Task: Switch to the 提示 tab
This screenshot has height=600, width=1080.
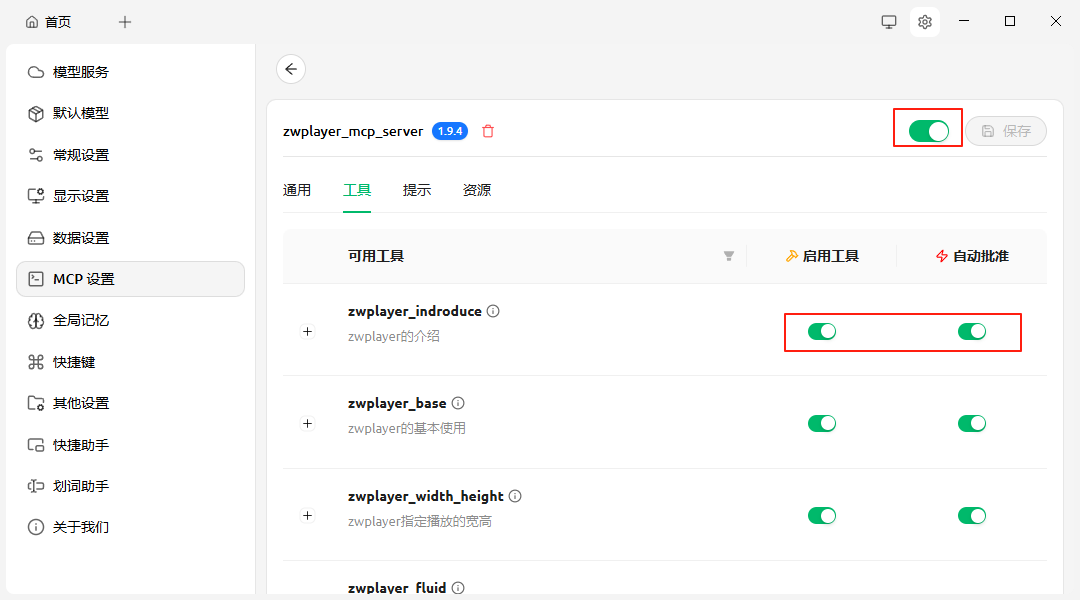Action: (417, 190)
